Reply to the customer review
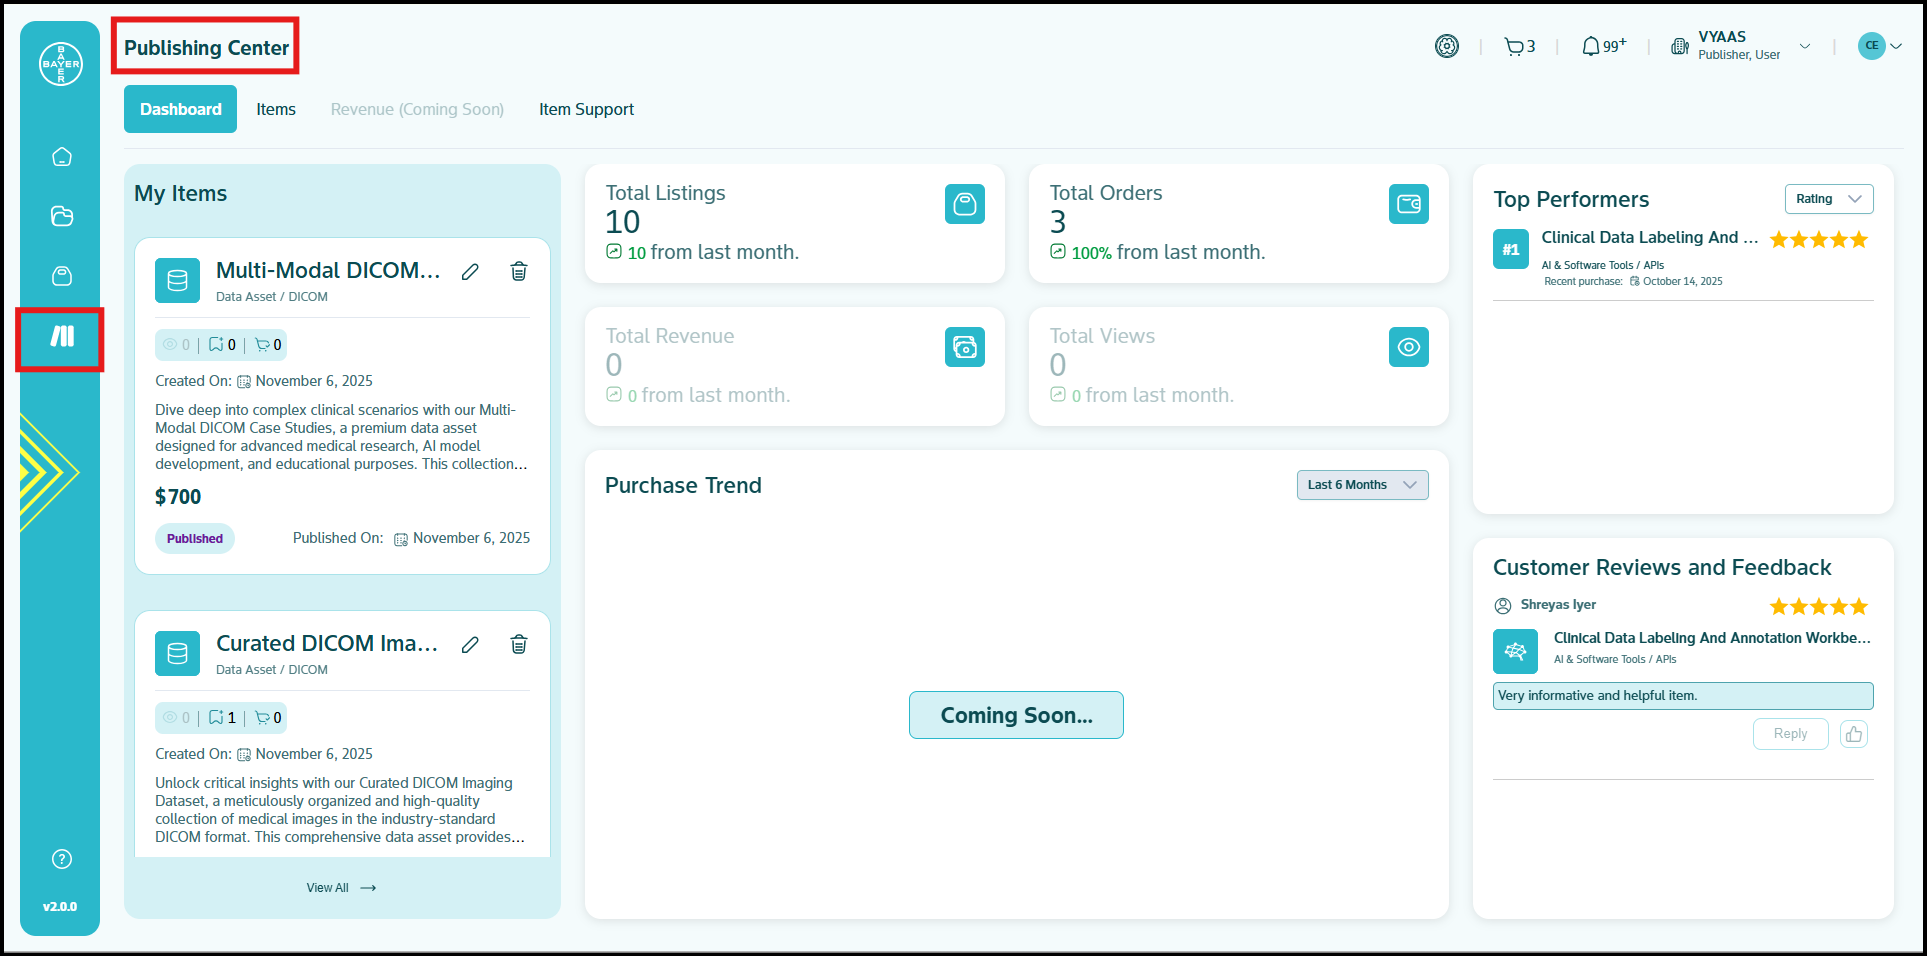Viewport: 1927px width, 956px height. (1789, 734)
